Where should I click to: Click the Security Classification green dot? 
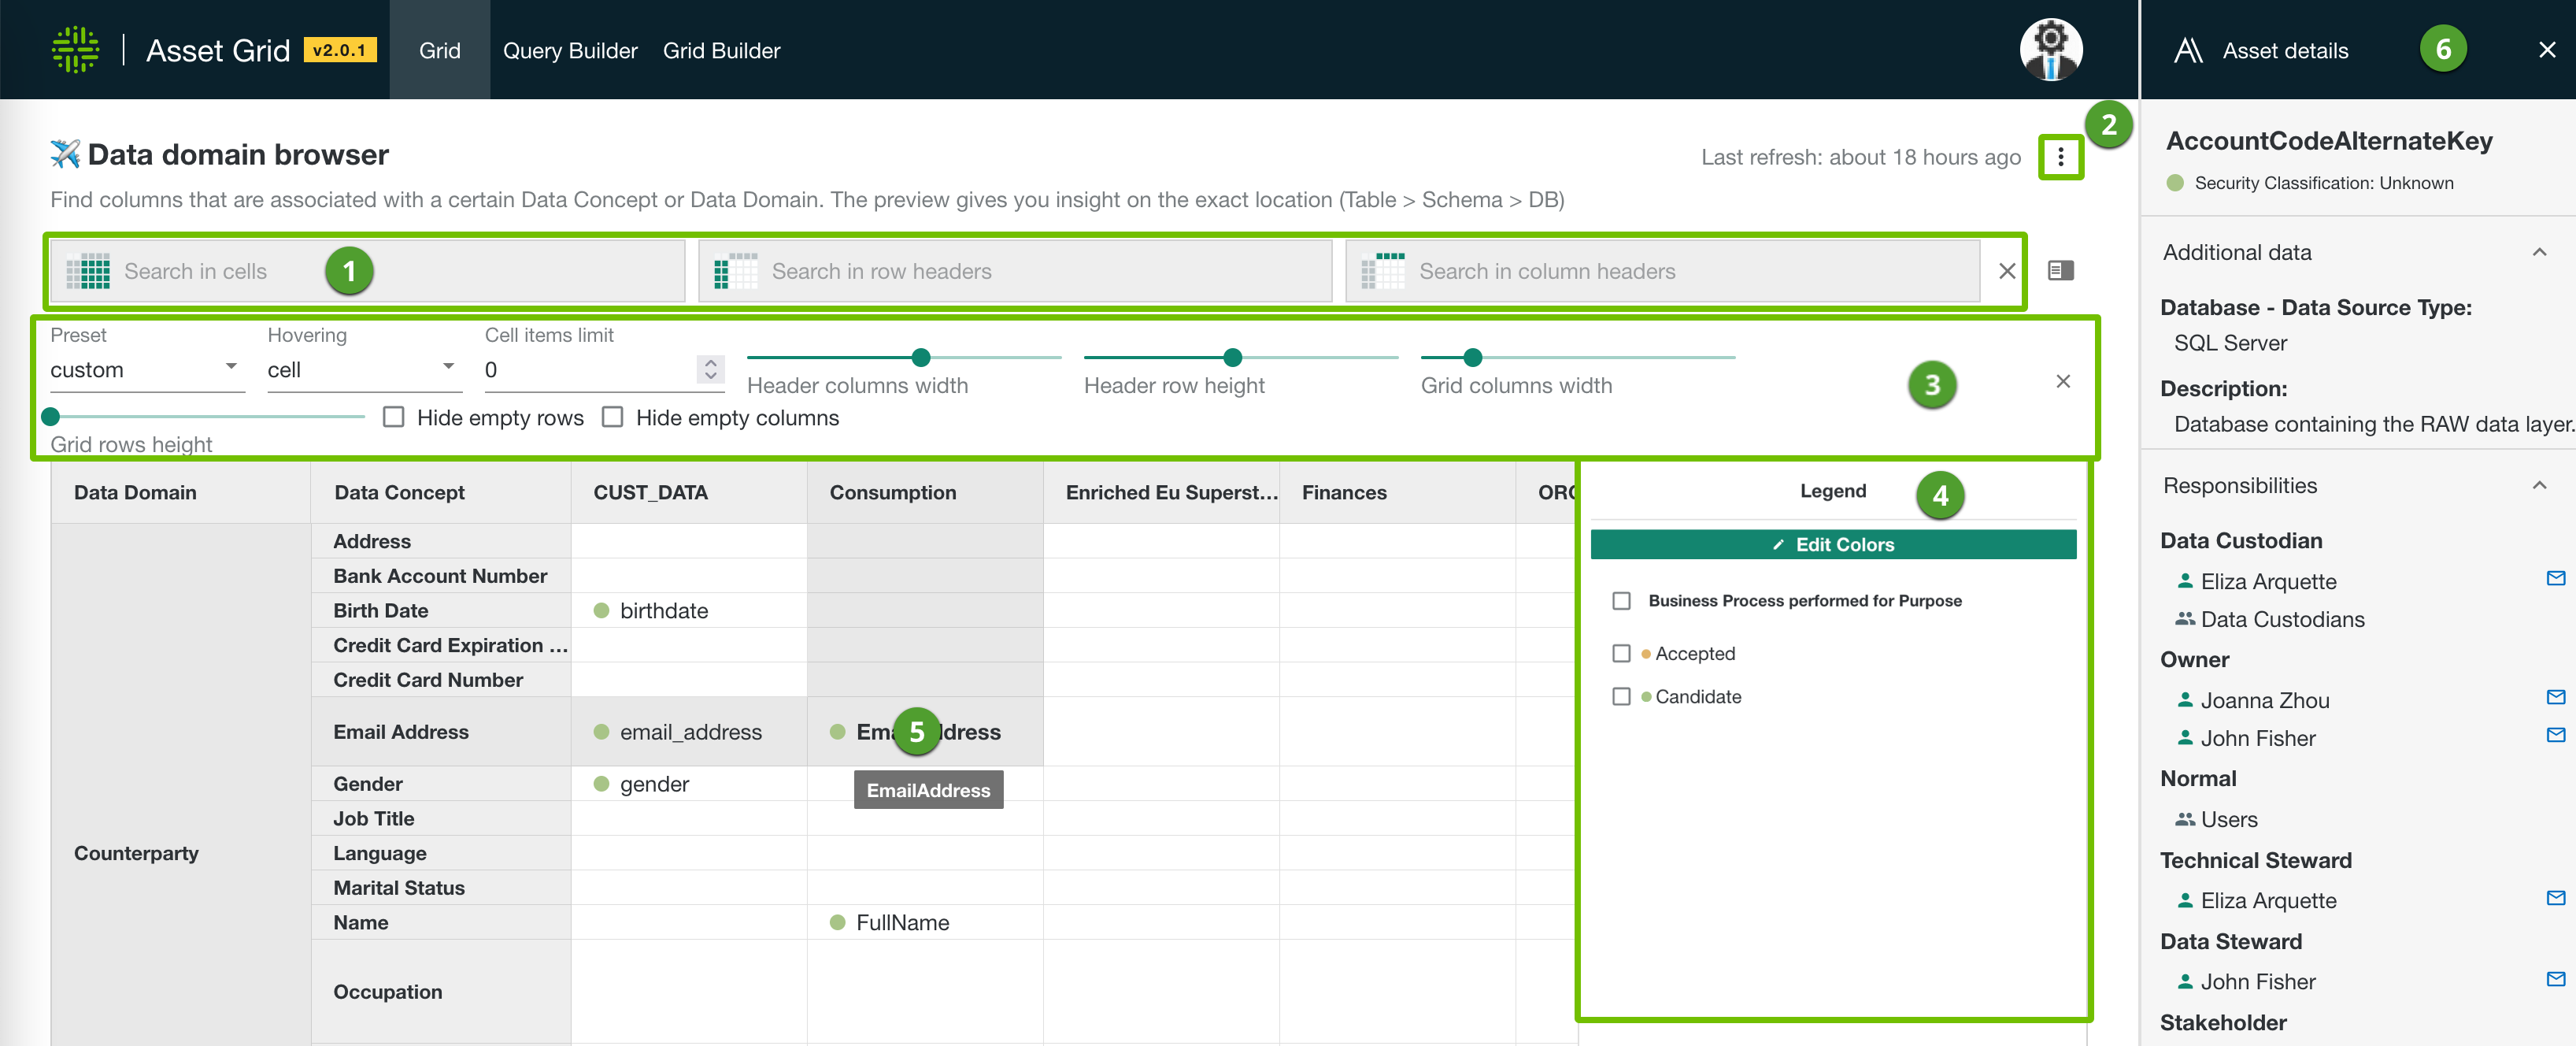(2174, 183)
